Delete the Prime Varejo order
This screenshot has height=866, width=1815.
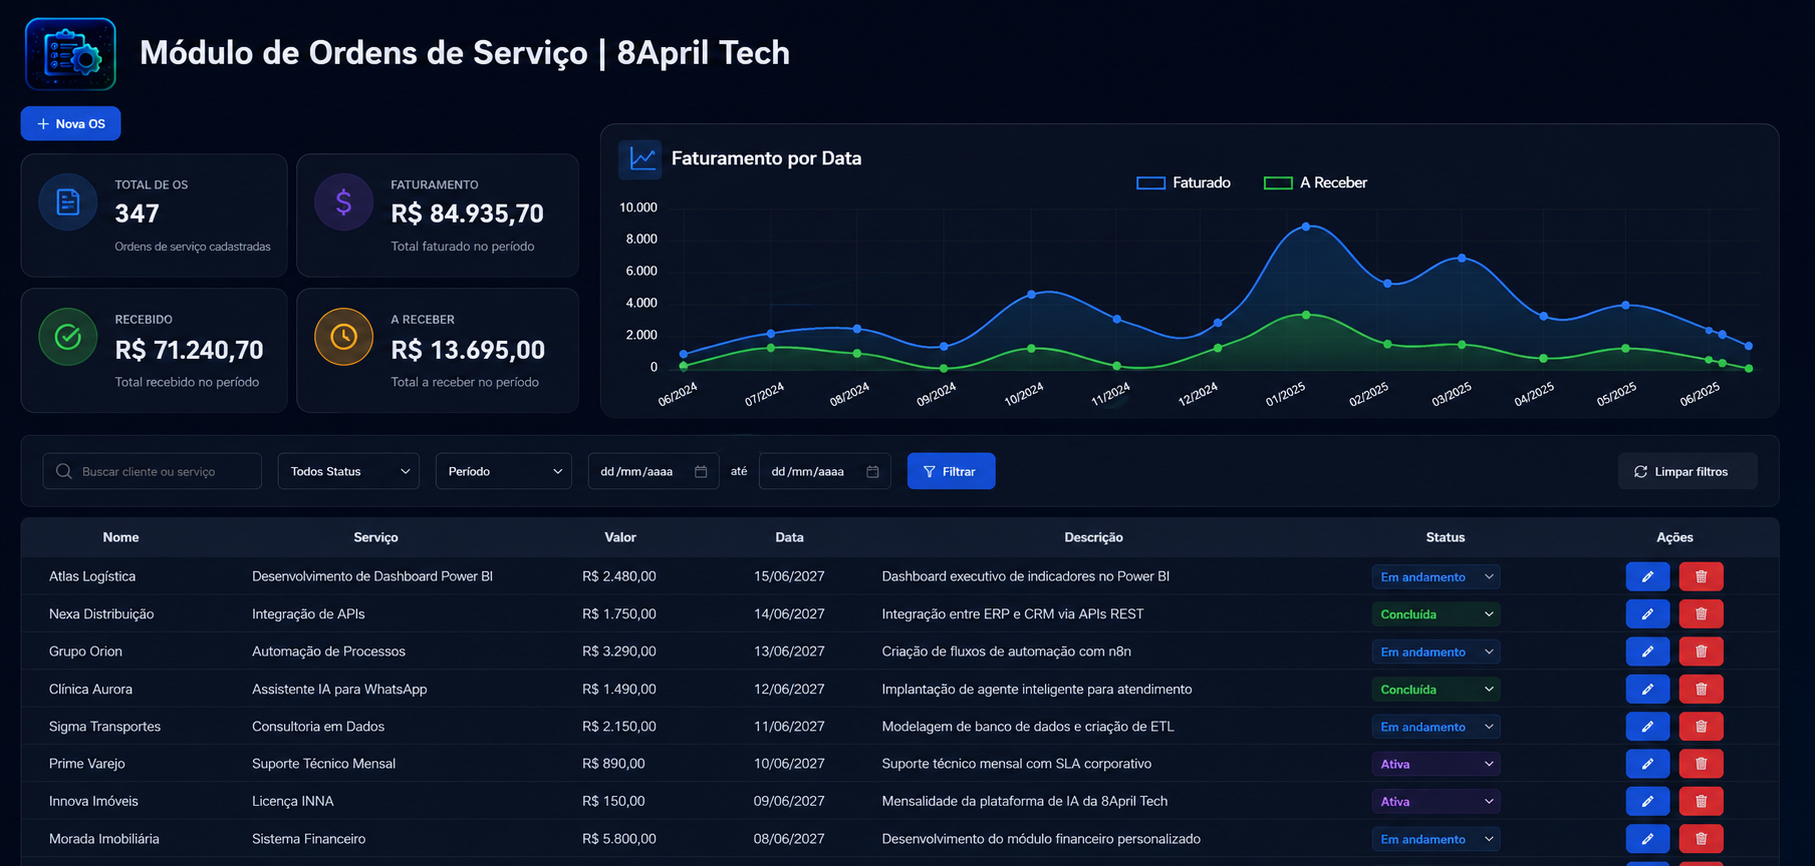click(1701, 764)
